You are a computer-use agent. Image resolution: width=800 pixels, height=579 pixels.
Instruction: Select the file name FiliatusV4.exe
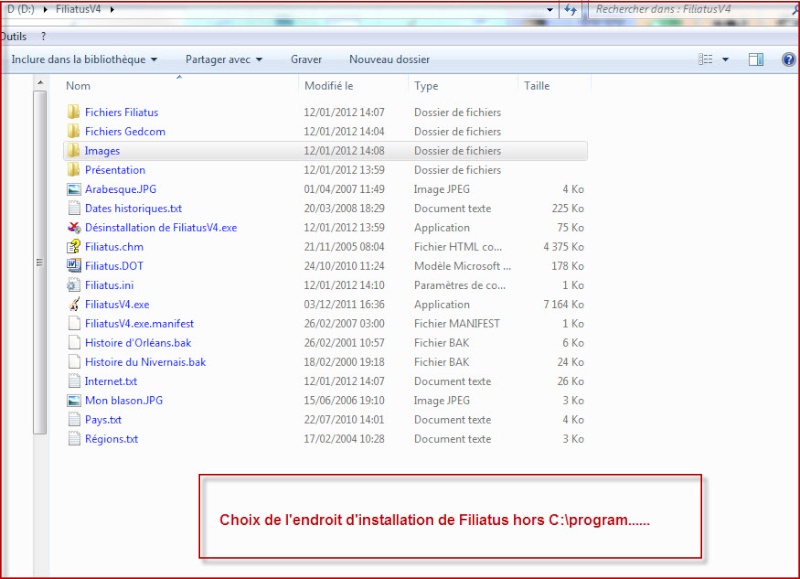(117, 305)
